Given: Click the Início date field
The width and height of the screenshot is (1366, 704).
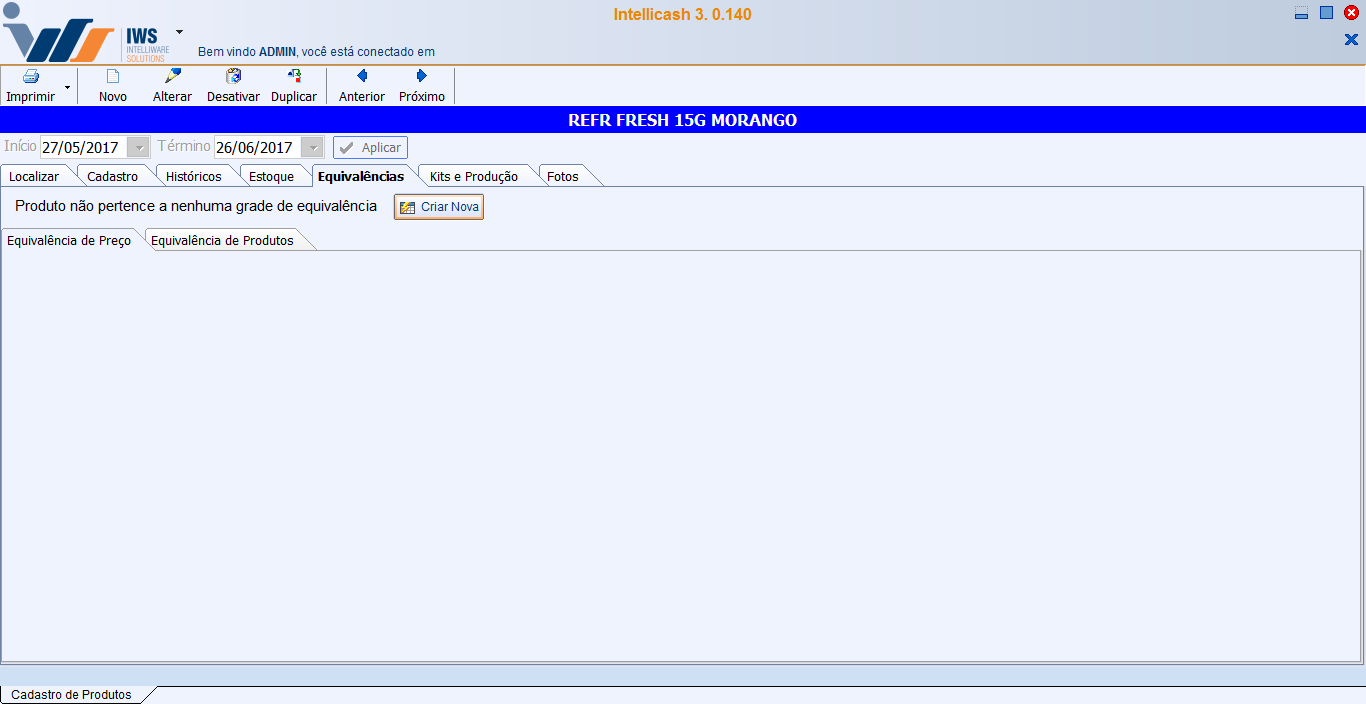Looking at the screenshot, I should pyautogui.click(x=83, y=147).
